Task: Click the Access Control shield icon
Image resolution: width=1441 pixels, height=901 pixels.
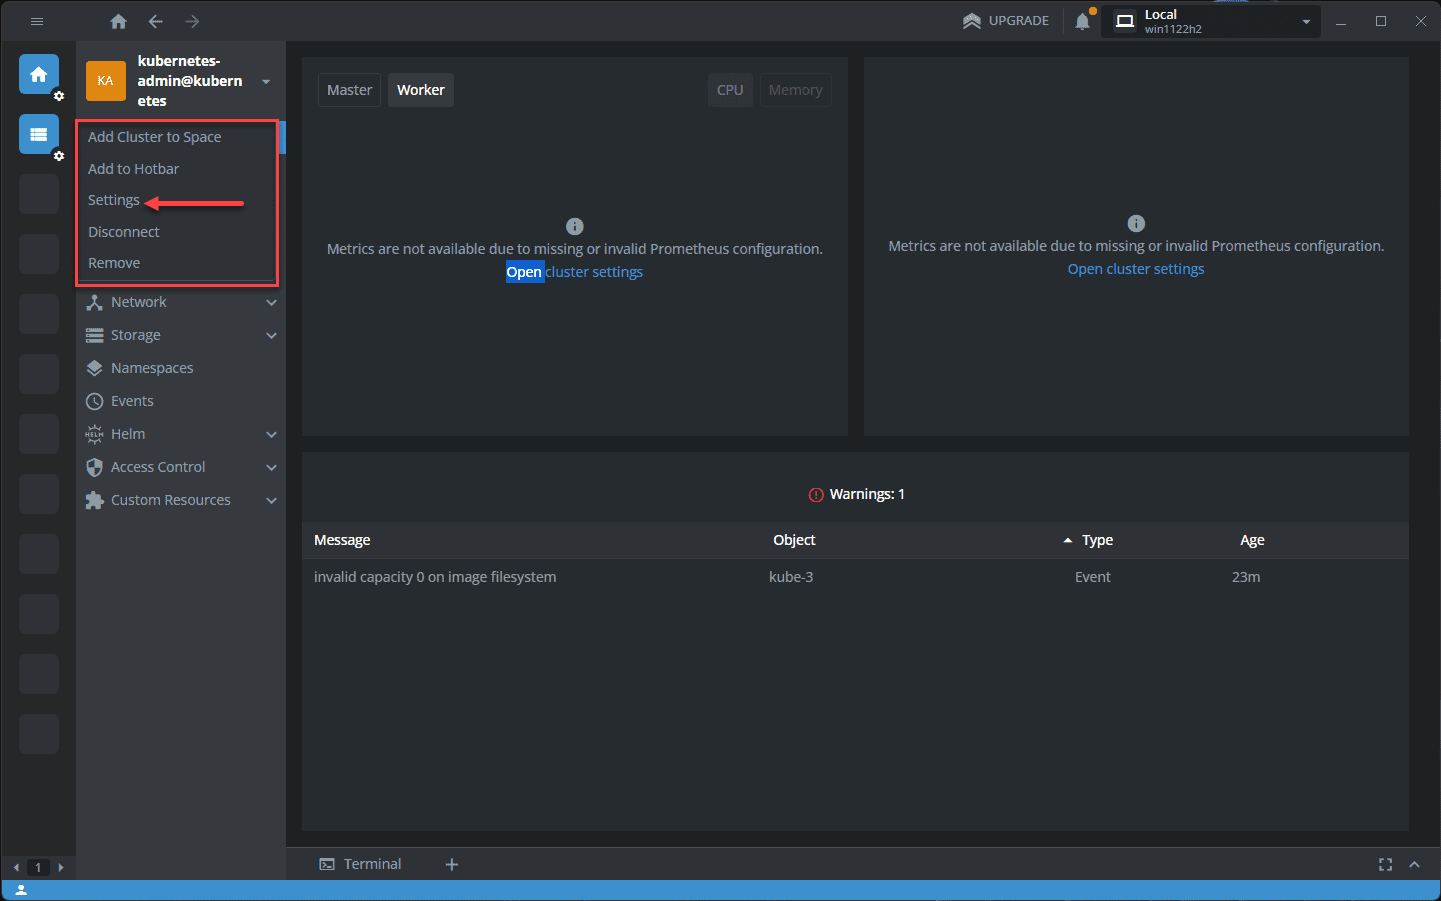Action: click(x=95, y=467)
